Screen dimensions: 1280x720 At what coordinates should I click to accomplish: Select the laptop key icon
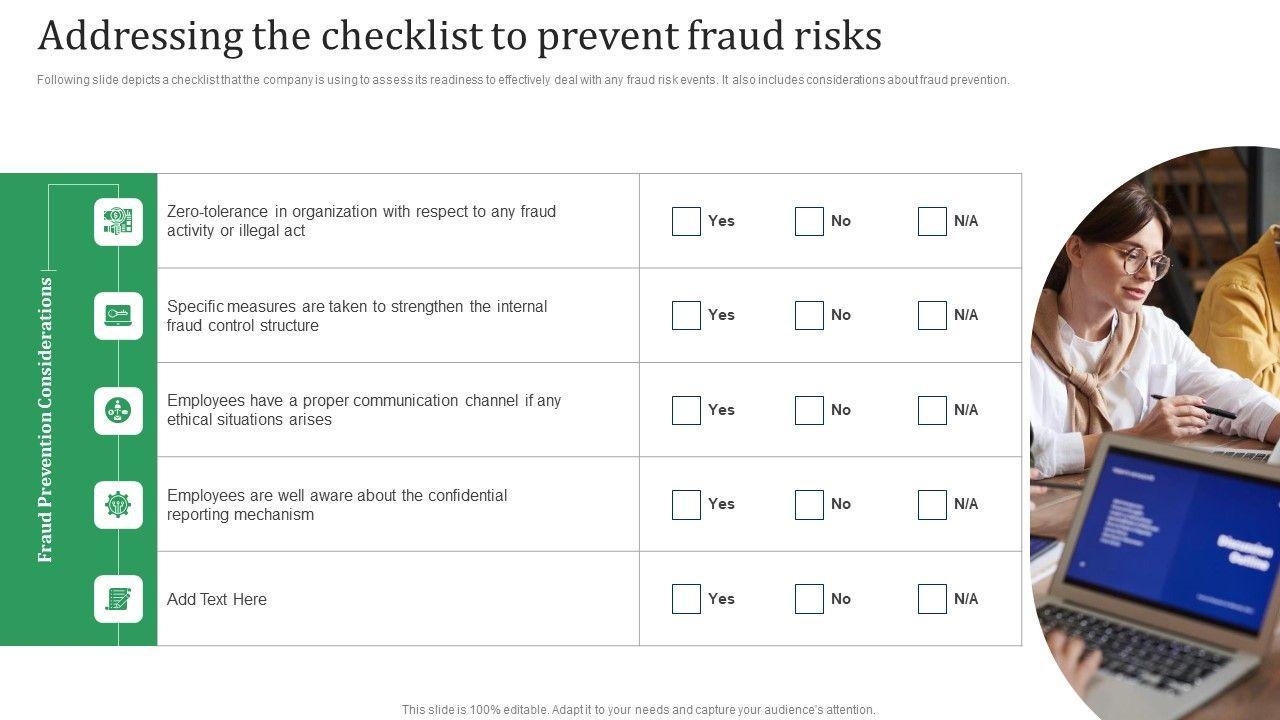pos(119,316)
